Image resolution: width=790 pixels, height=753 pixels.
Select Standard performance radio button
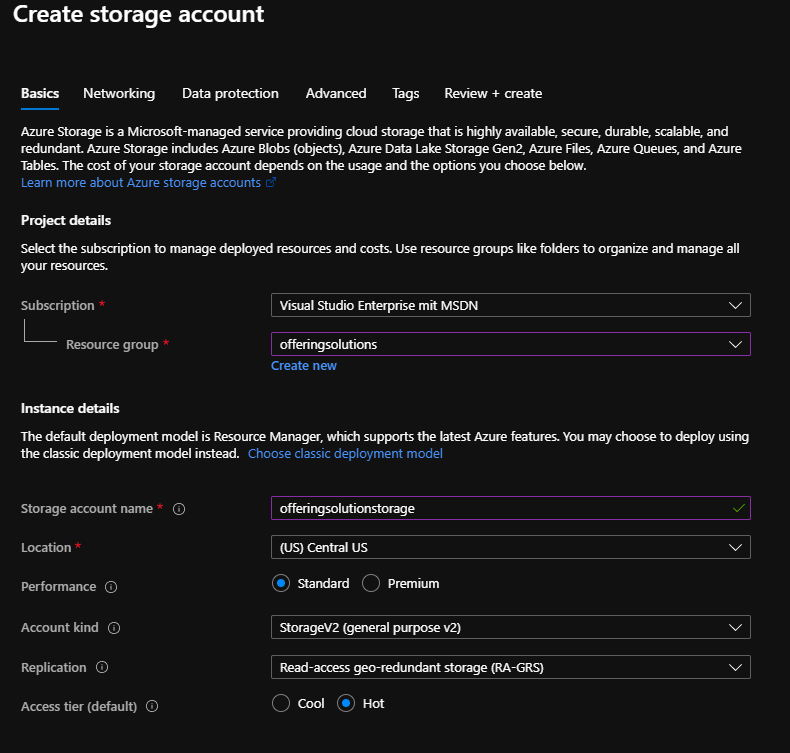tap(281, 583)
